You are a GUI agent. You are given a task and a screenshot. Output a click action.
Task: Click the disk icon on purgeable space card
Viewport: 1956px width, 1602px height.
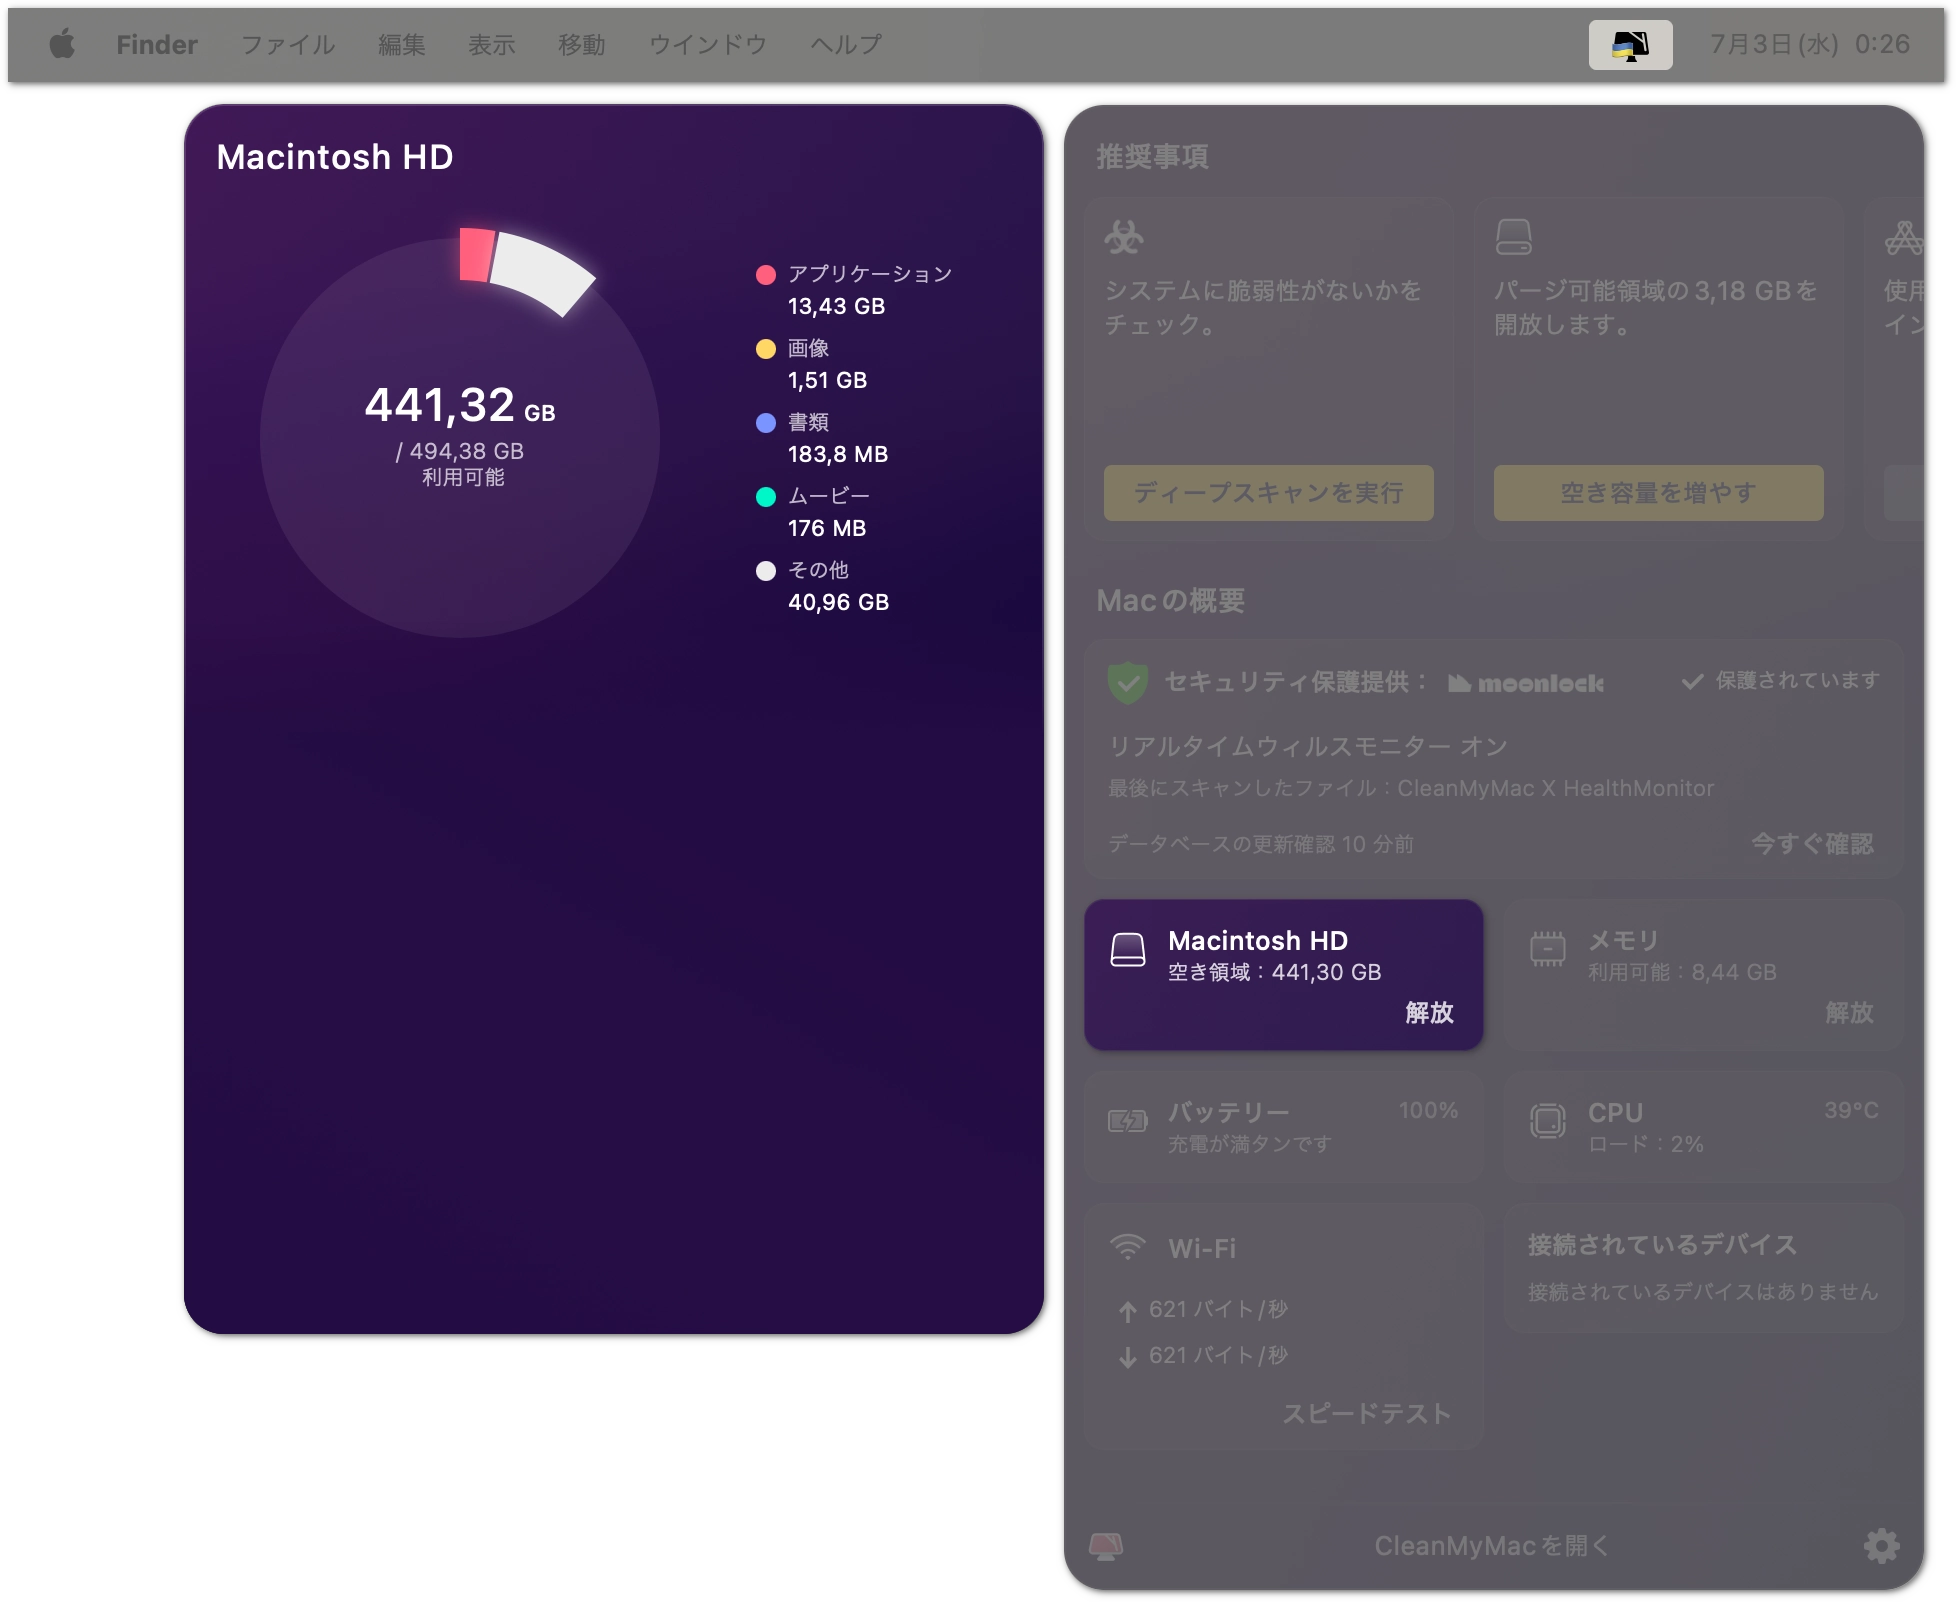click(1513, 238)
